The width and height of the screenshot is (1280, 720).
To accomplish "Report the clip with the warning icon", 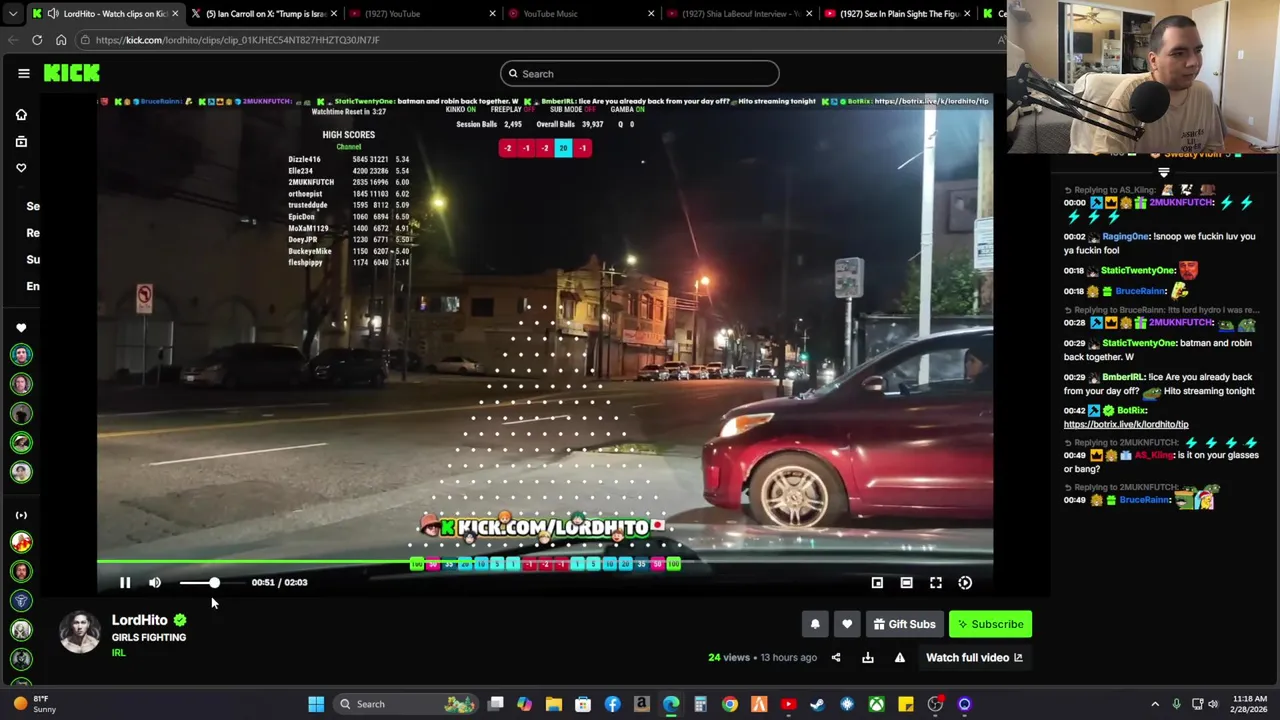I will coord(900,657).
